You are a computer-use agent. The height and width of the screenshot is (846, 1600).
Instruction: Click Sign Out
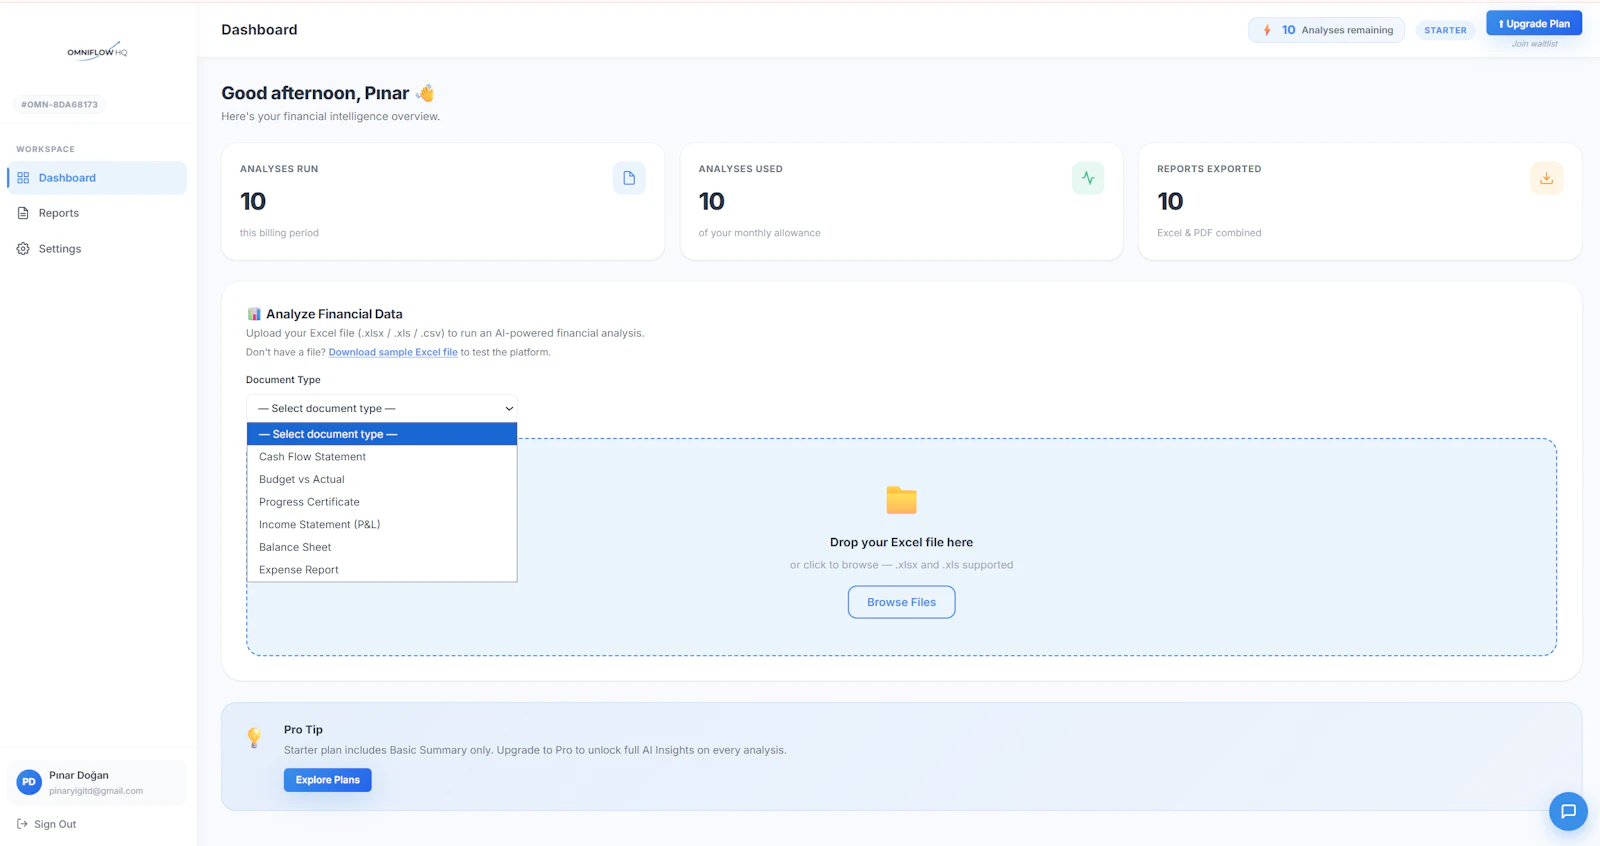pyautogui.click(x=47, y=824)
